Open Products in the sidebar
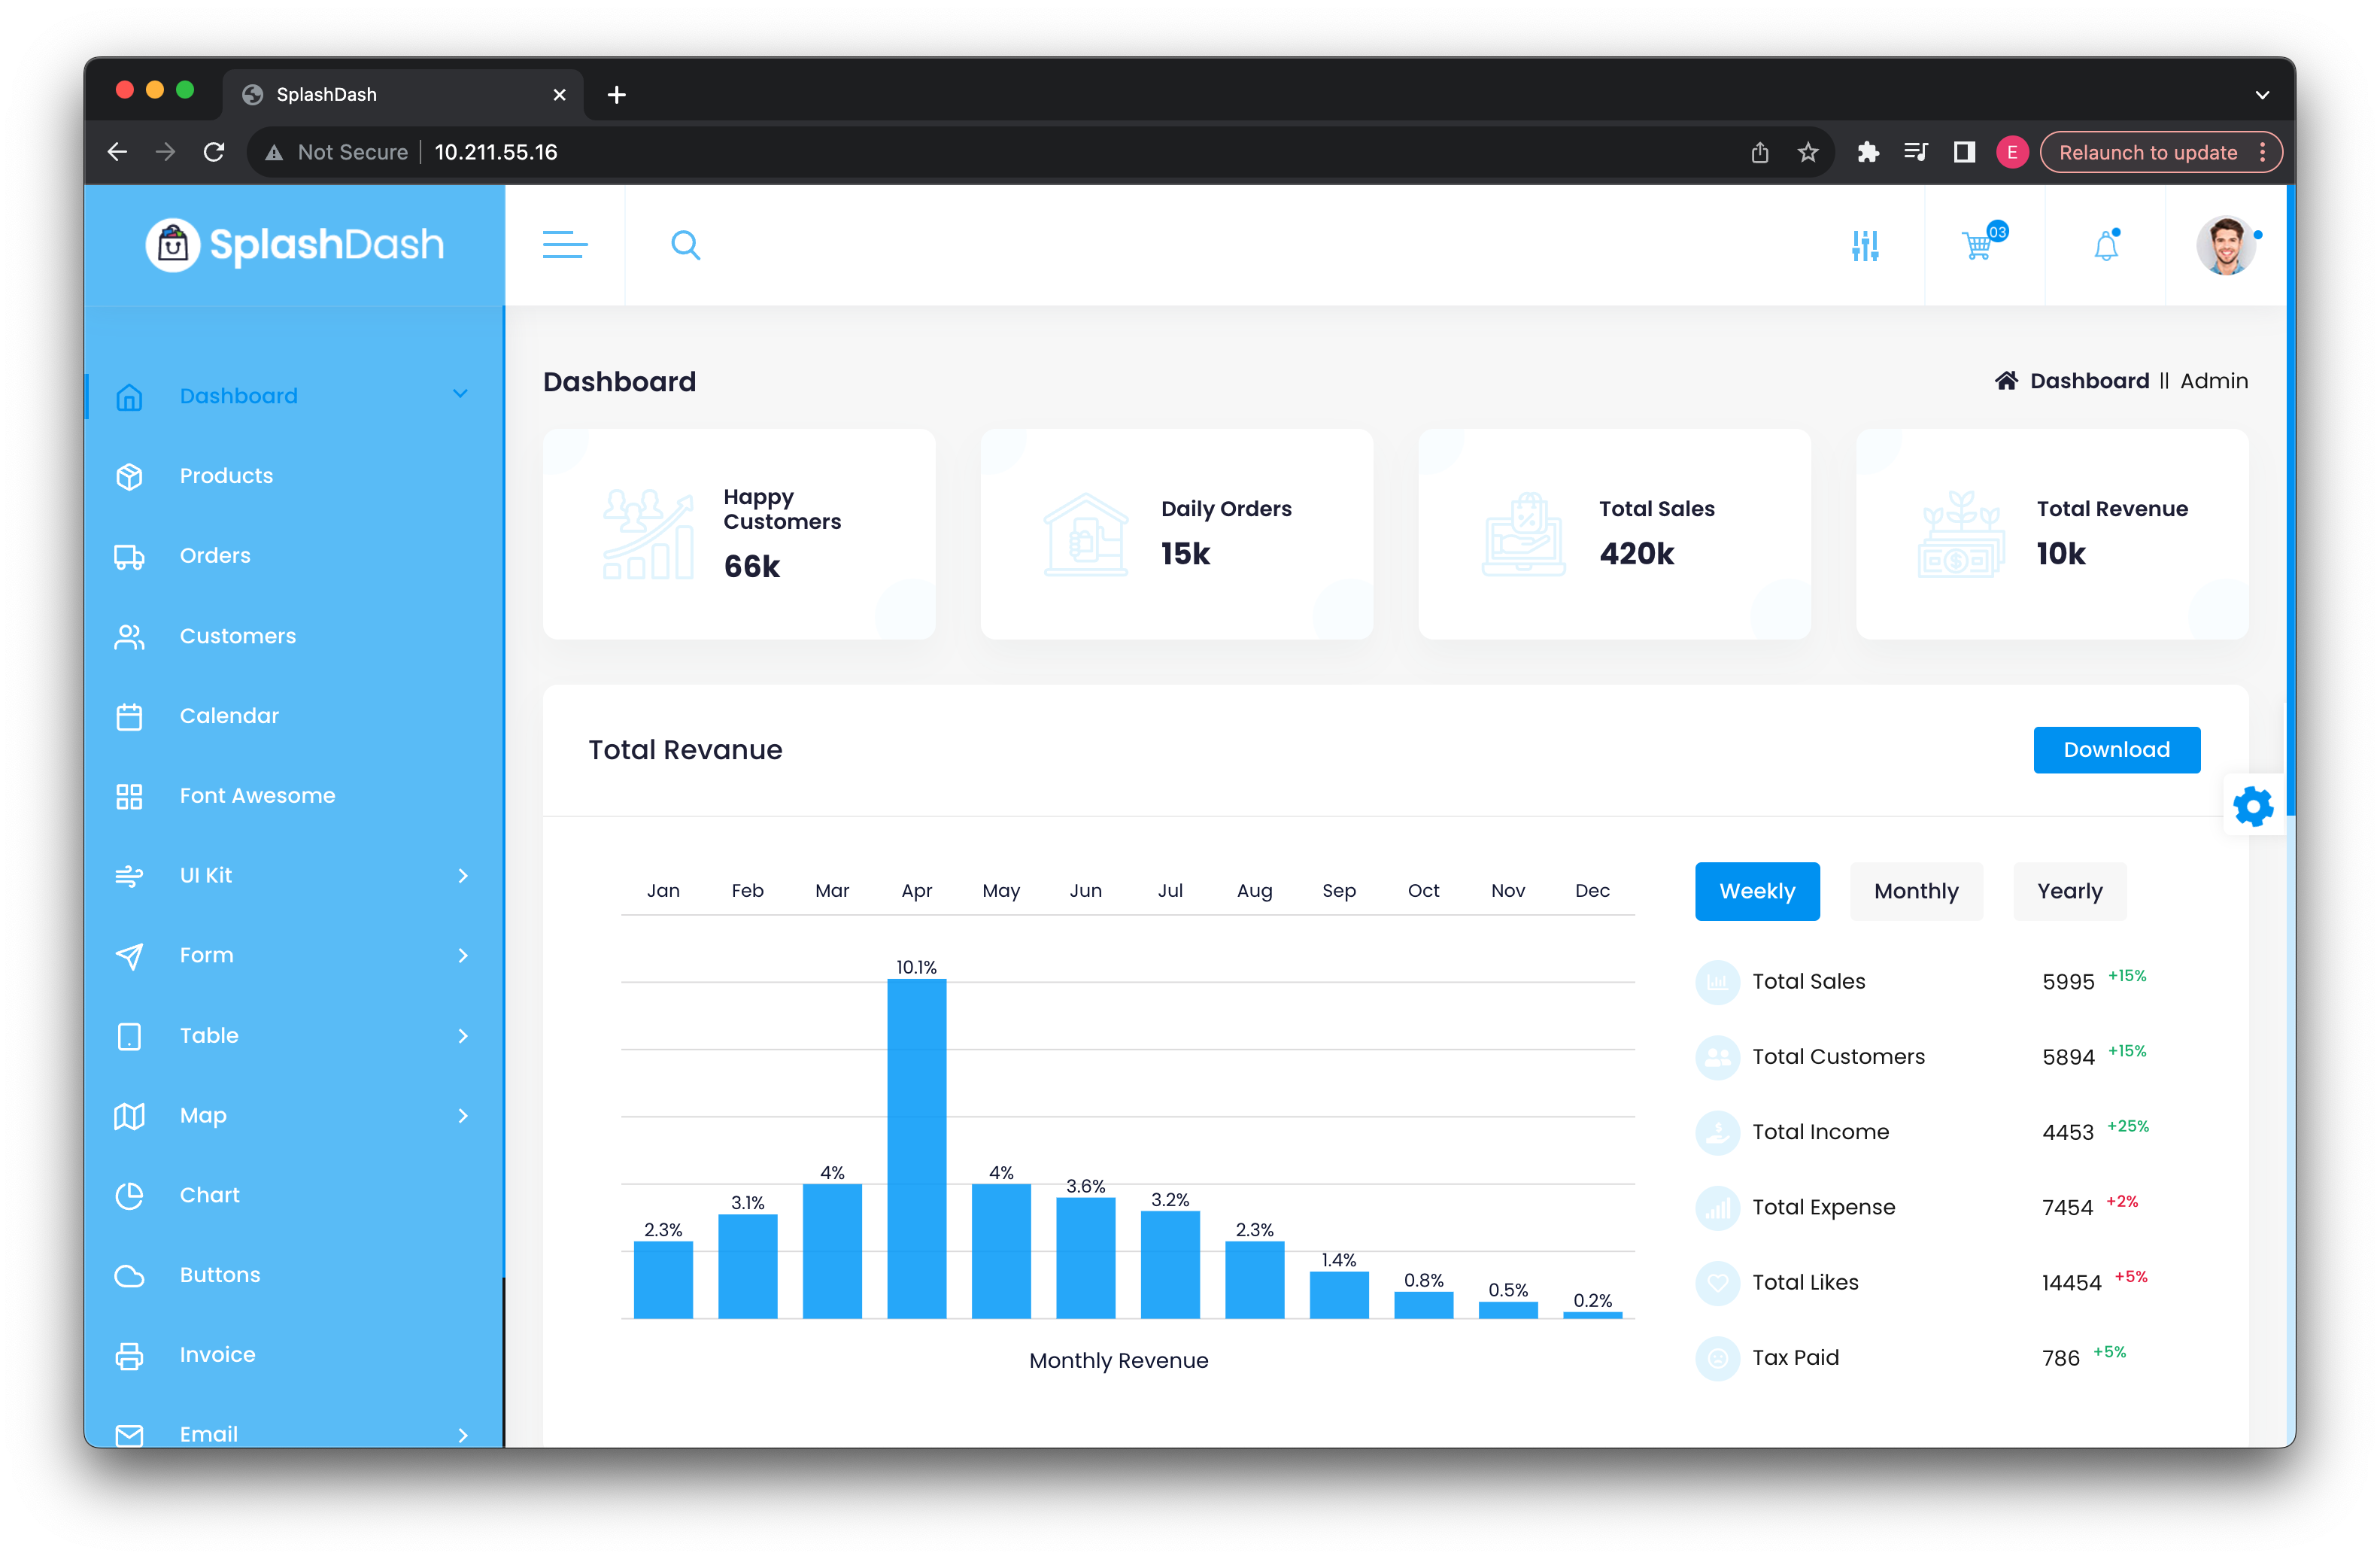The image size is (2380, 1559). pyautogui.click(x=226, y=476)
